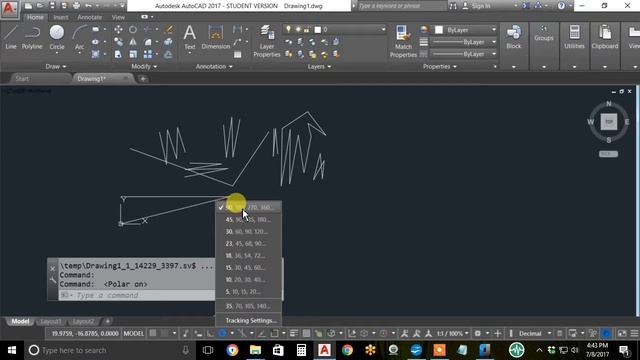Select the Offset tool icon
This screenshot has height=360, width=640.
(x=168, y=54)
